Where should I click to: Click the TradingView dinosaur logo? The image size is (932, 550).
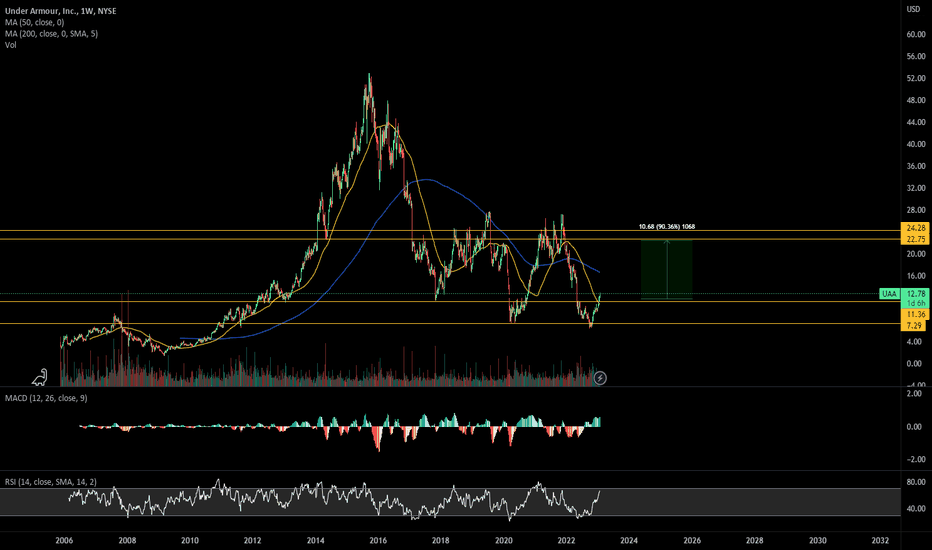click(40, 377)
